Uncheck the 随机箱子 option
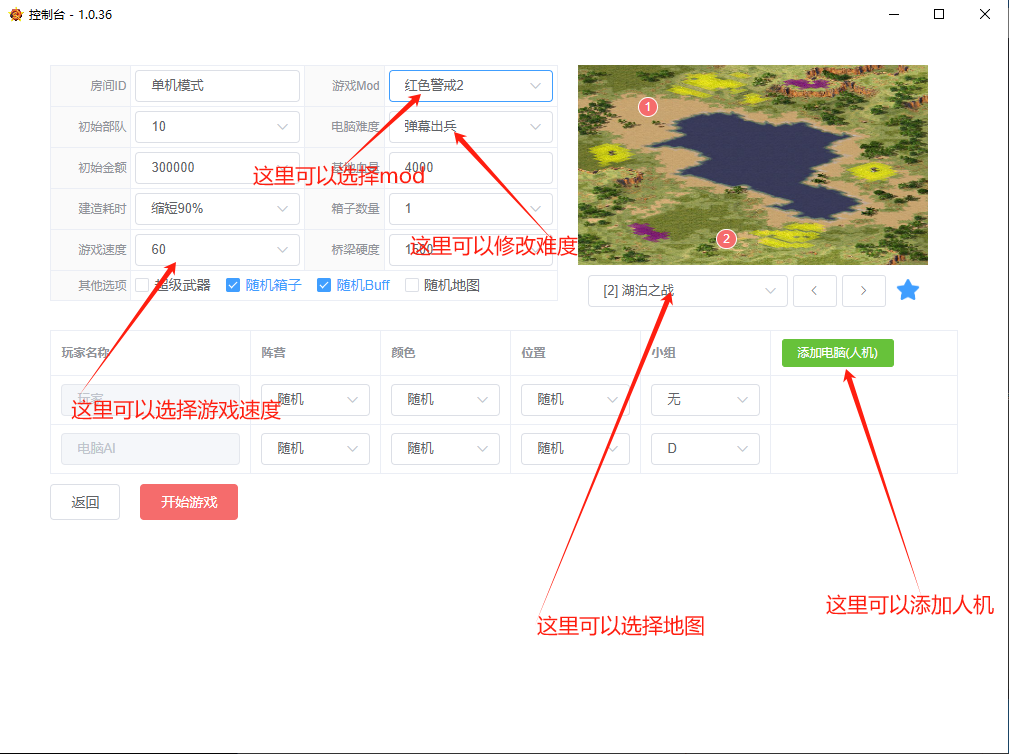Viewport: 1009px width, 754px height. [x=232, y=285]
